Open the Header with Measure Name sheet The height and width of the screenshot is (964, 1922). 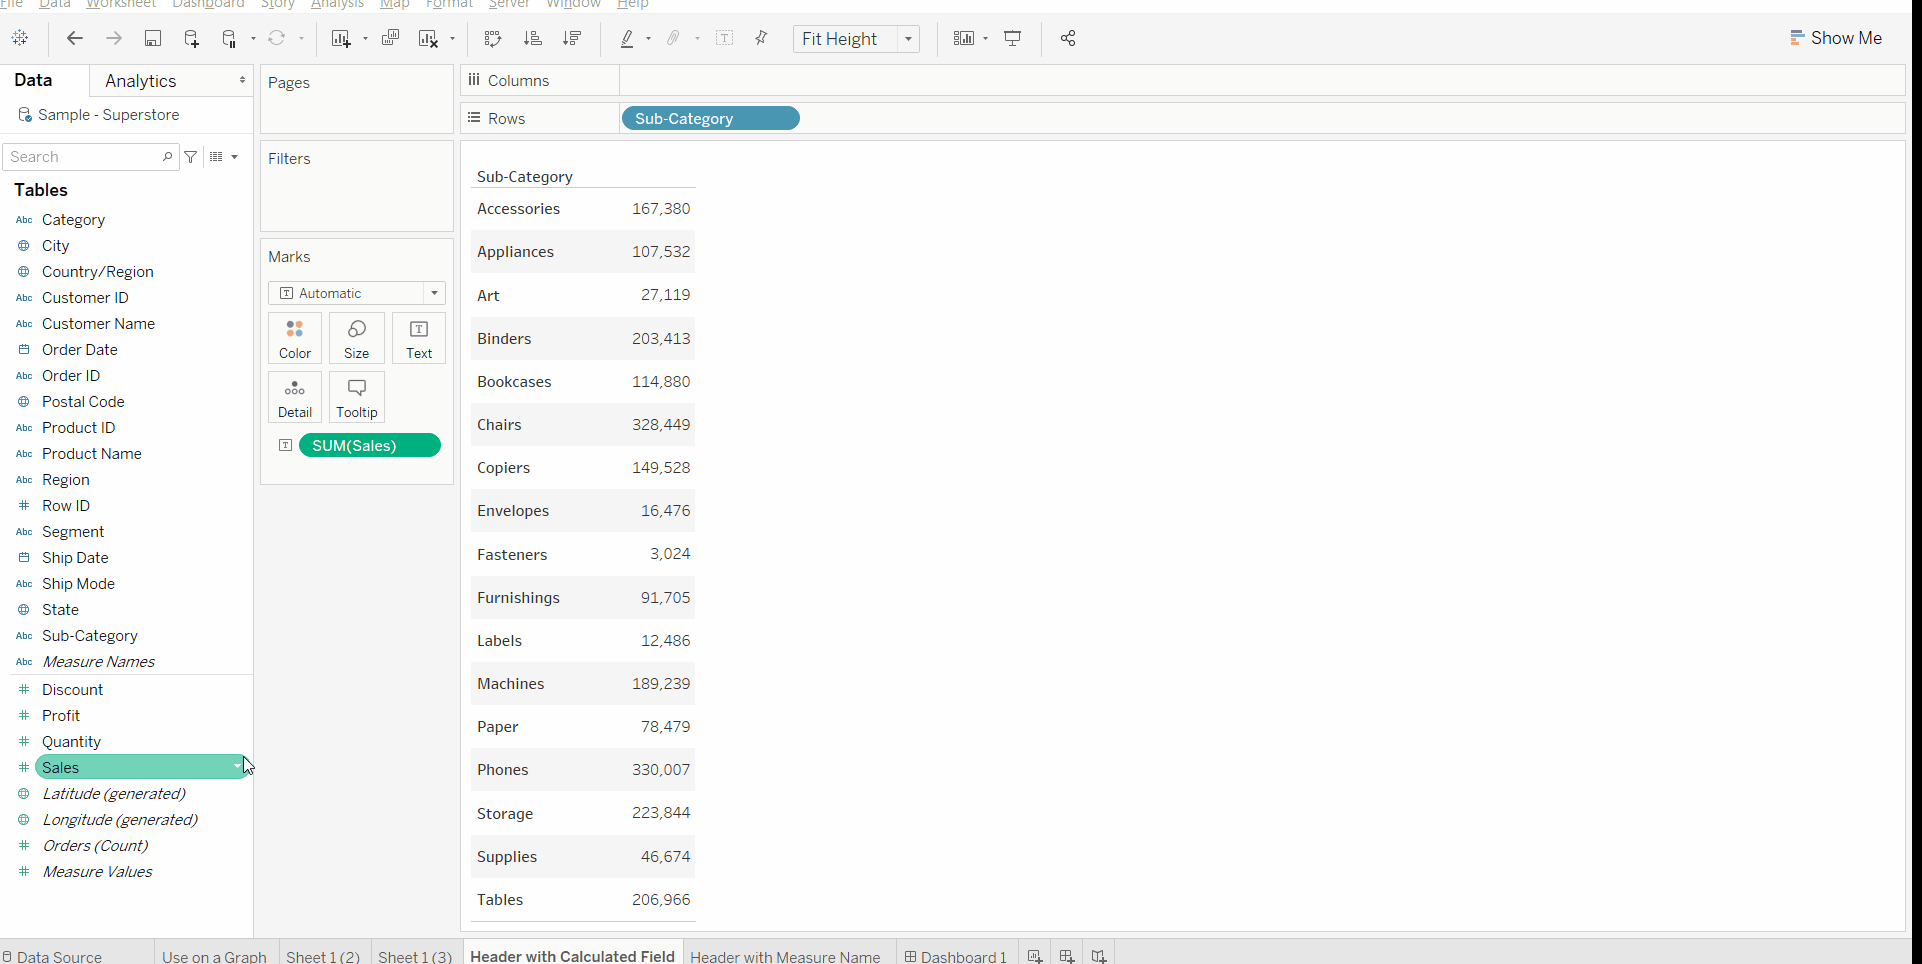tap(785, 956)
